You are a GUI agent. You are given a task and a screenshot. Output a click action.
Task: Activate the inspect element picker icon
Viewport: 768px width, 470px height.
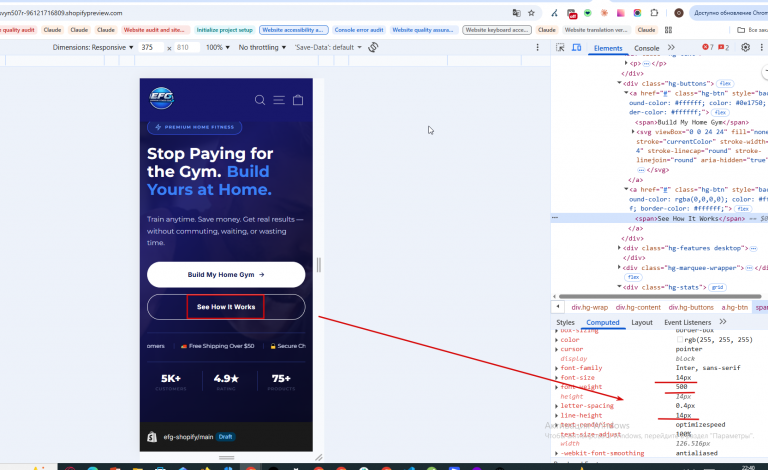(560, 47)
